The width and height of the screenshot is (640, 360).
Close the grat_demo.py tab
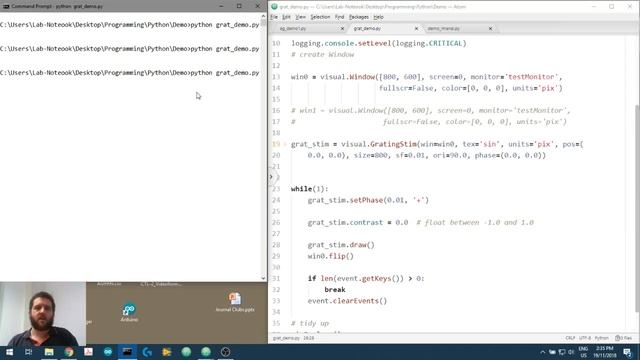point(416,29)
